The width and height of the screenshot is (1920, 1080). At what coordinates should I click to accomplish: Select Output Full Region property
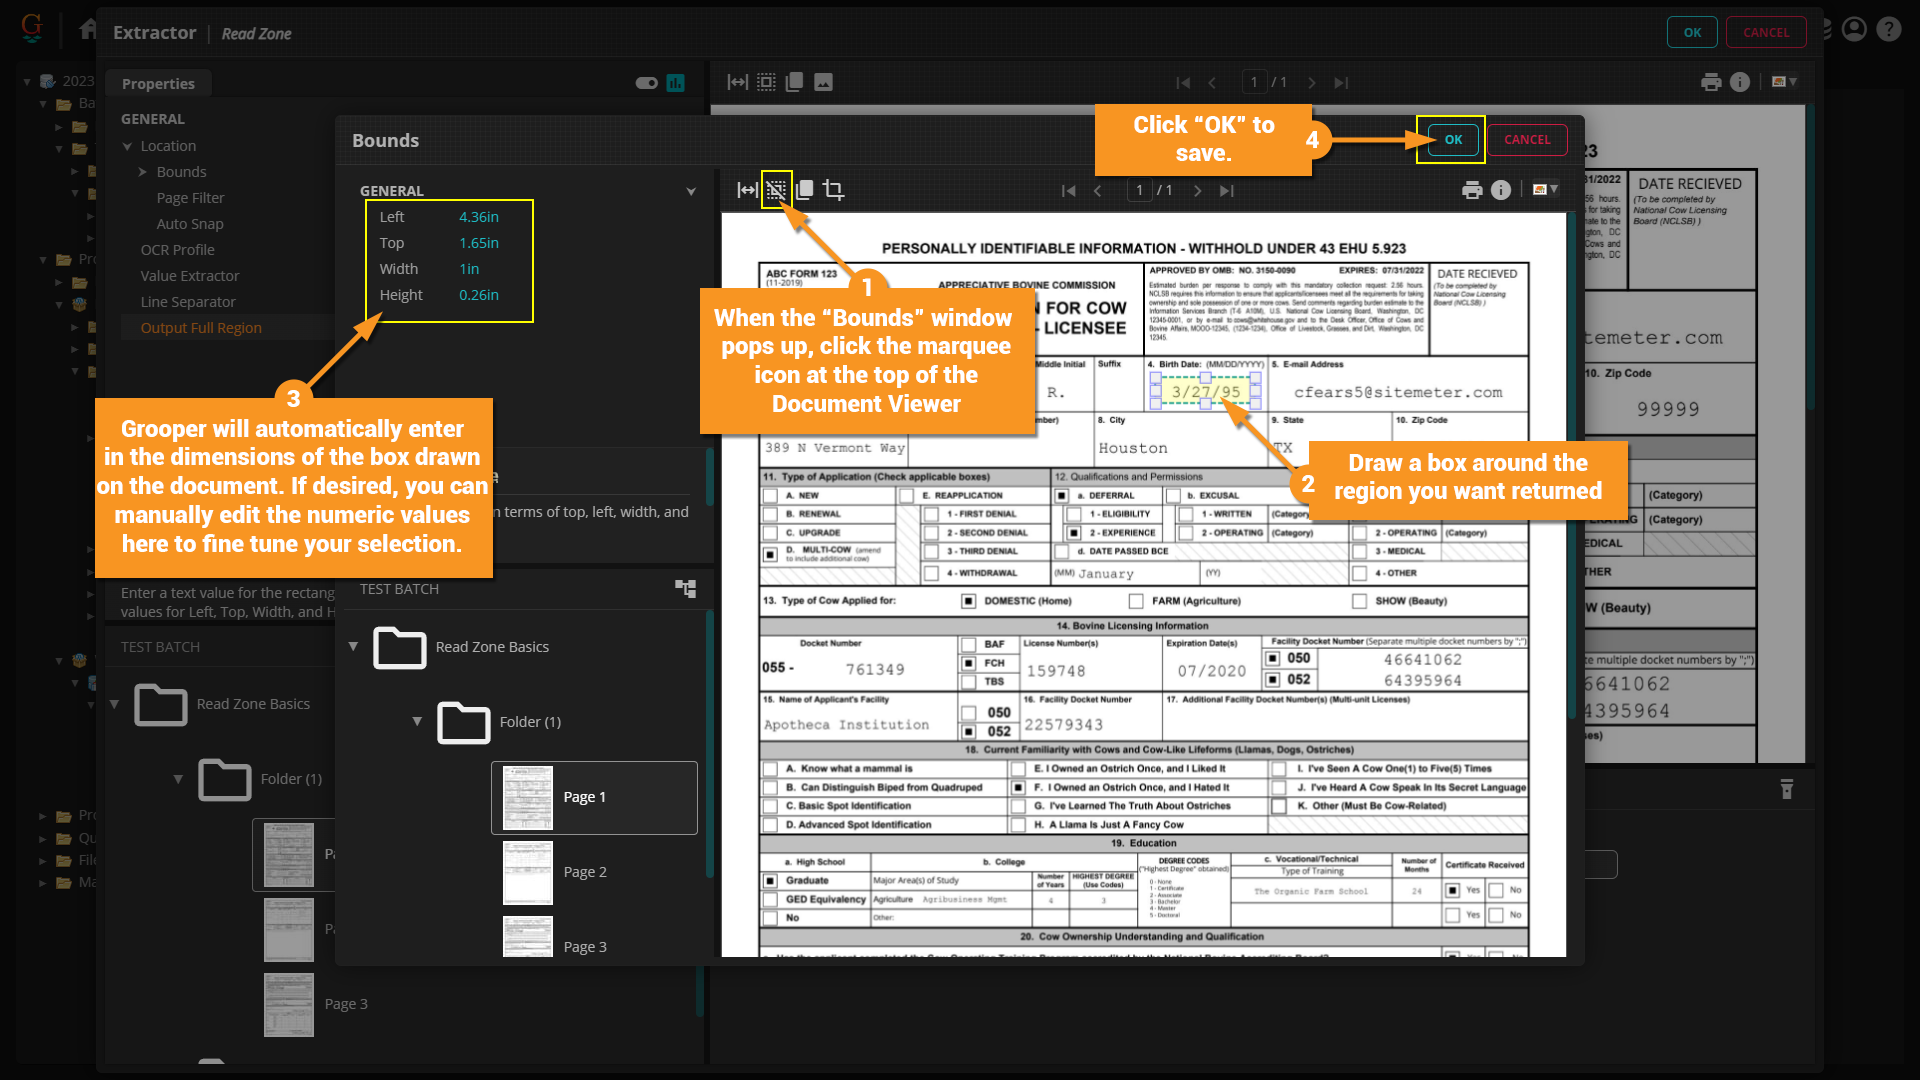point(201,328)
